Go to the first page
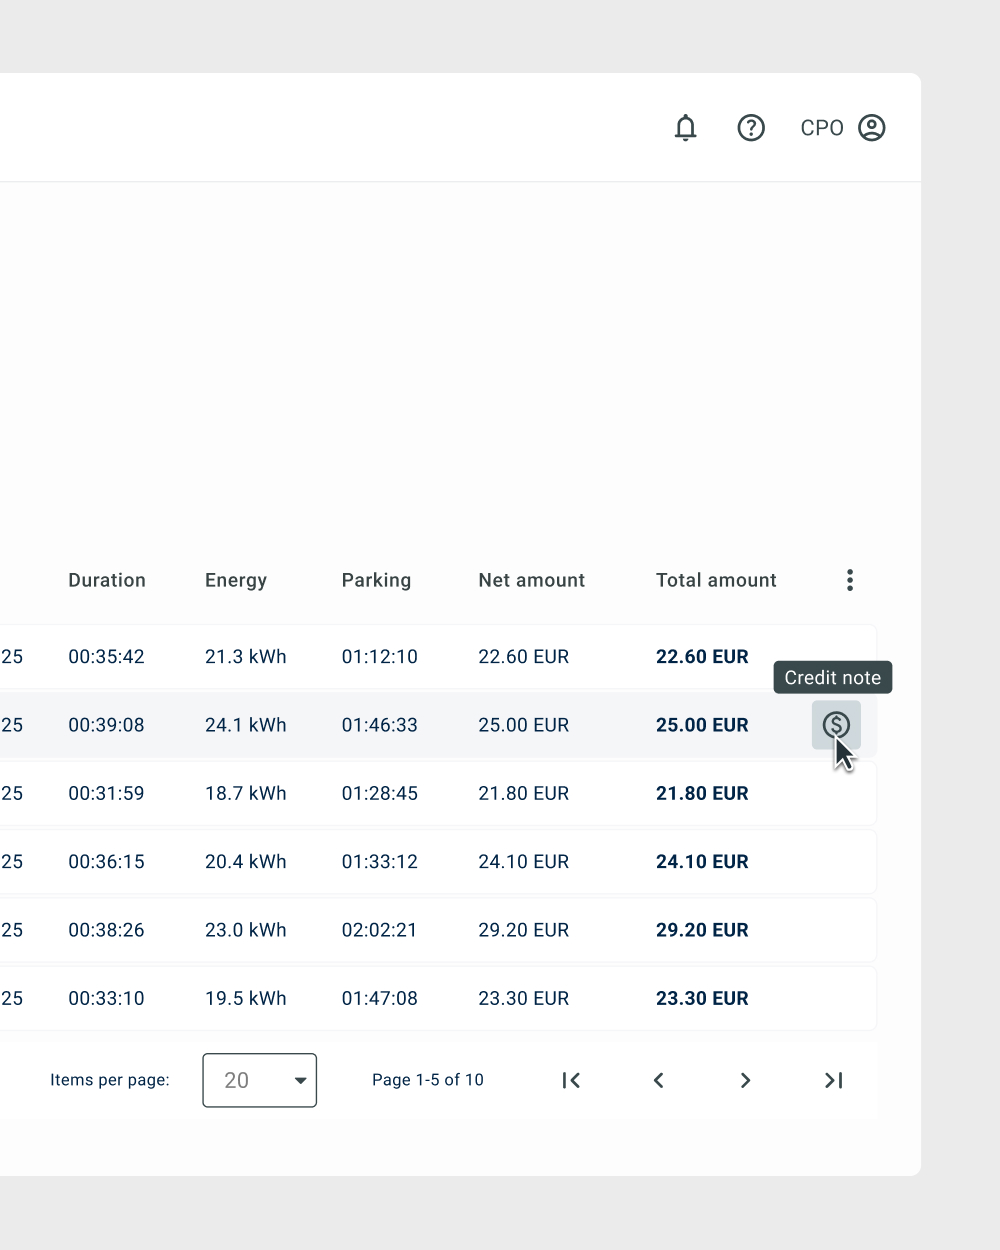Image resolution: width=1000 pixels, height=1250 pixels. (x=571, y=1080)
